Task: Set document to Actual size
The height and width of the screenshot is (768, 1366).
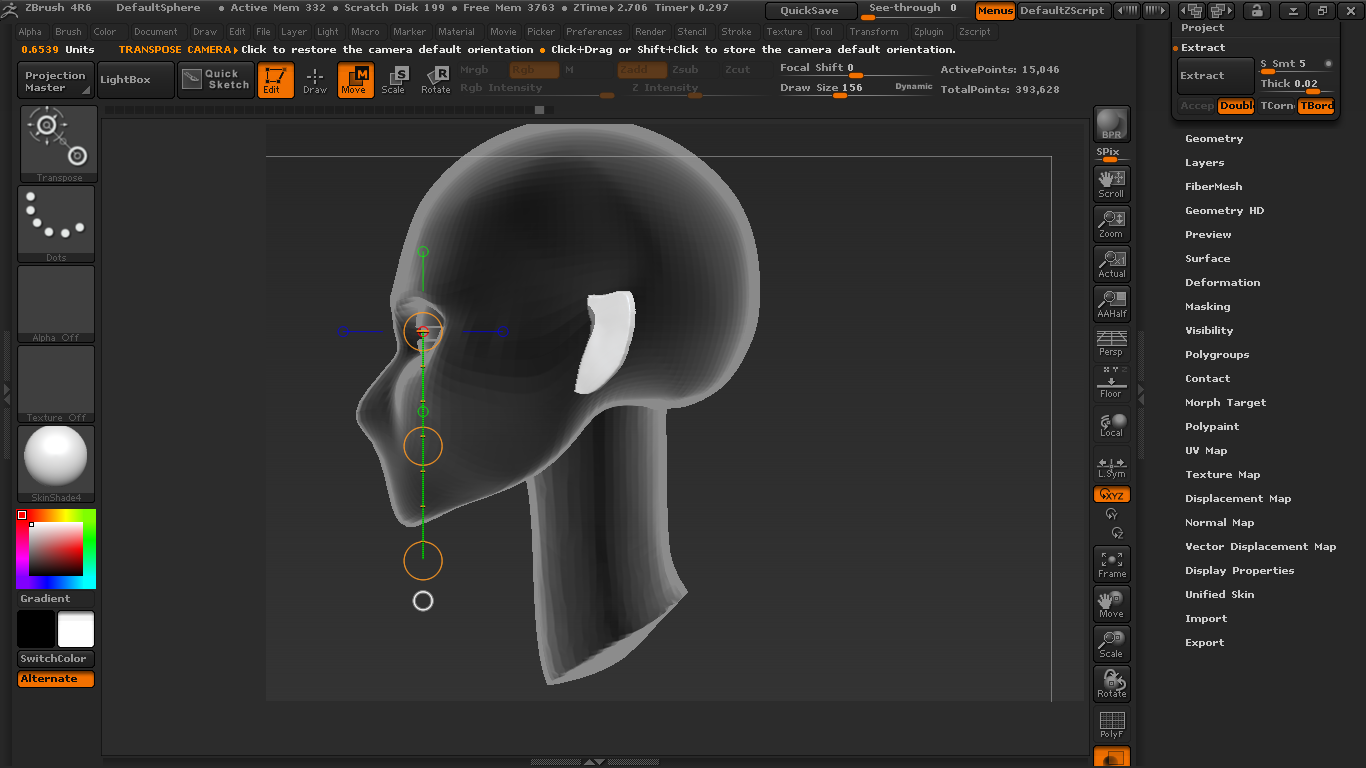Action: pyautogui.click(x=1111, y=263)
